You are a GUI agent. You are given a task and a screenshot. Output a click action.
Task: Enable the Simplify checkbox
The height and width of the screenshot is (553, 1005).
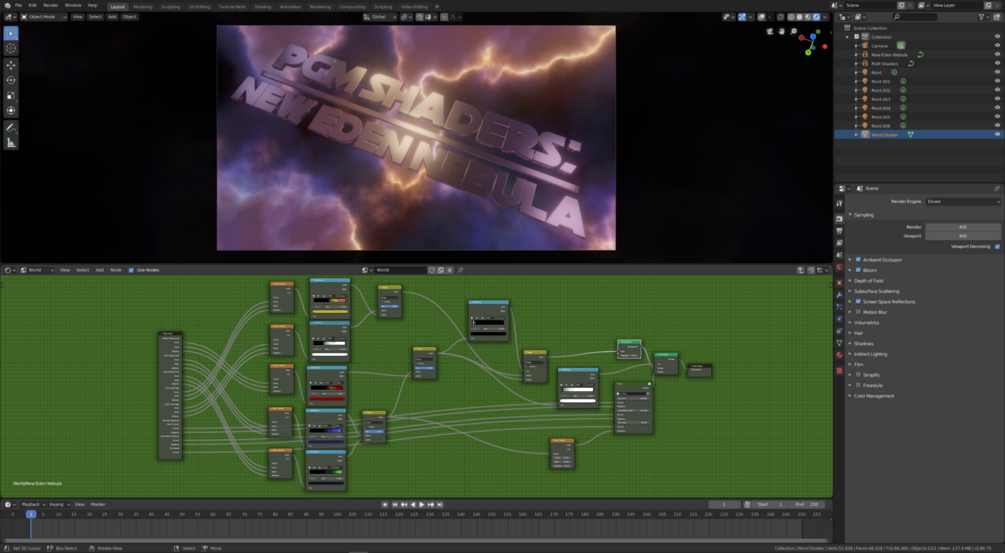click(858, 375)
